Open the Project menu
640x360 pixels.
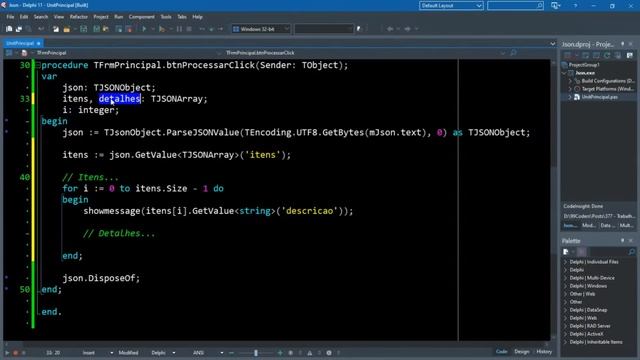pos(101,17)
